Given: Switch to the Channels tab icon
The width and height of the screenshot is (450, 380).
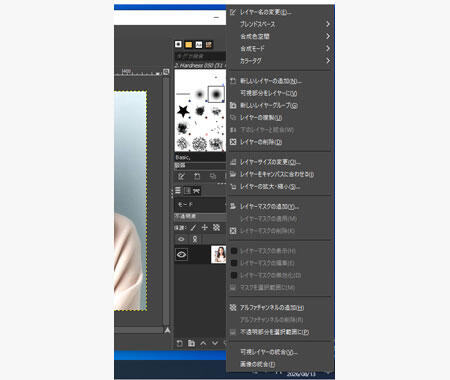Looking at the screenshot, I should 187,190.
